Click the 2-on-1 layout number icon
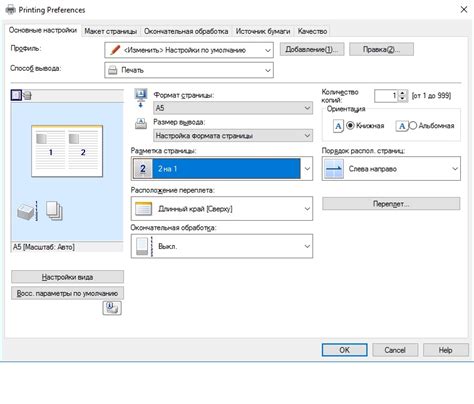This screenshot has width=474, height=404. click(143, 169)
